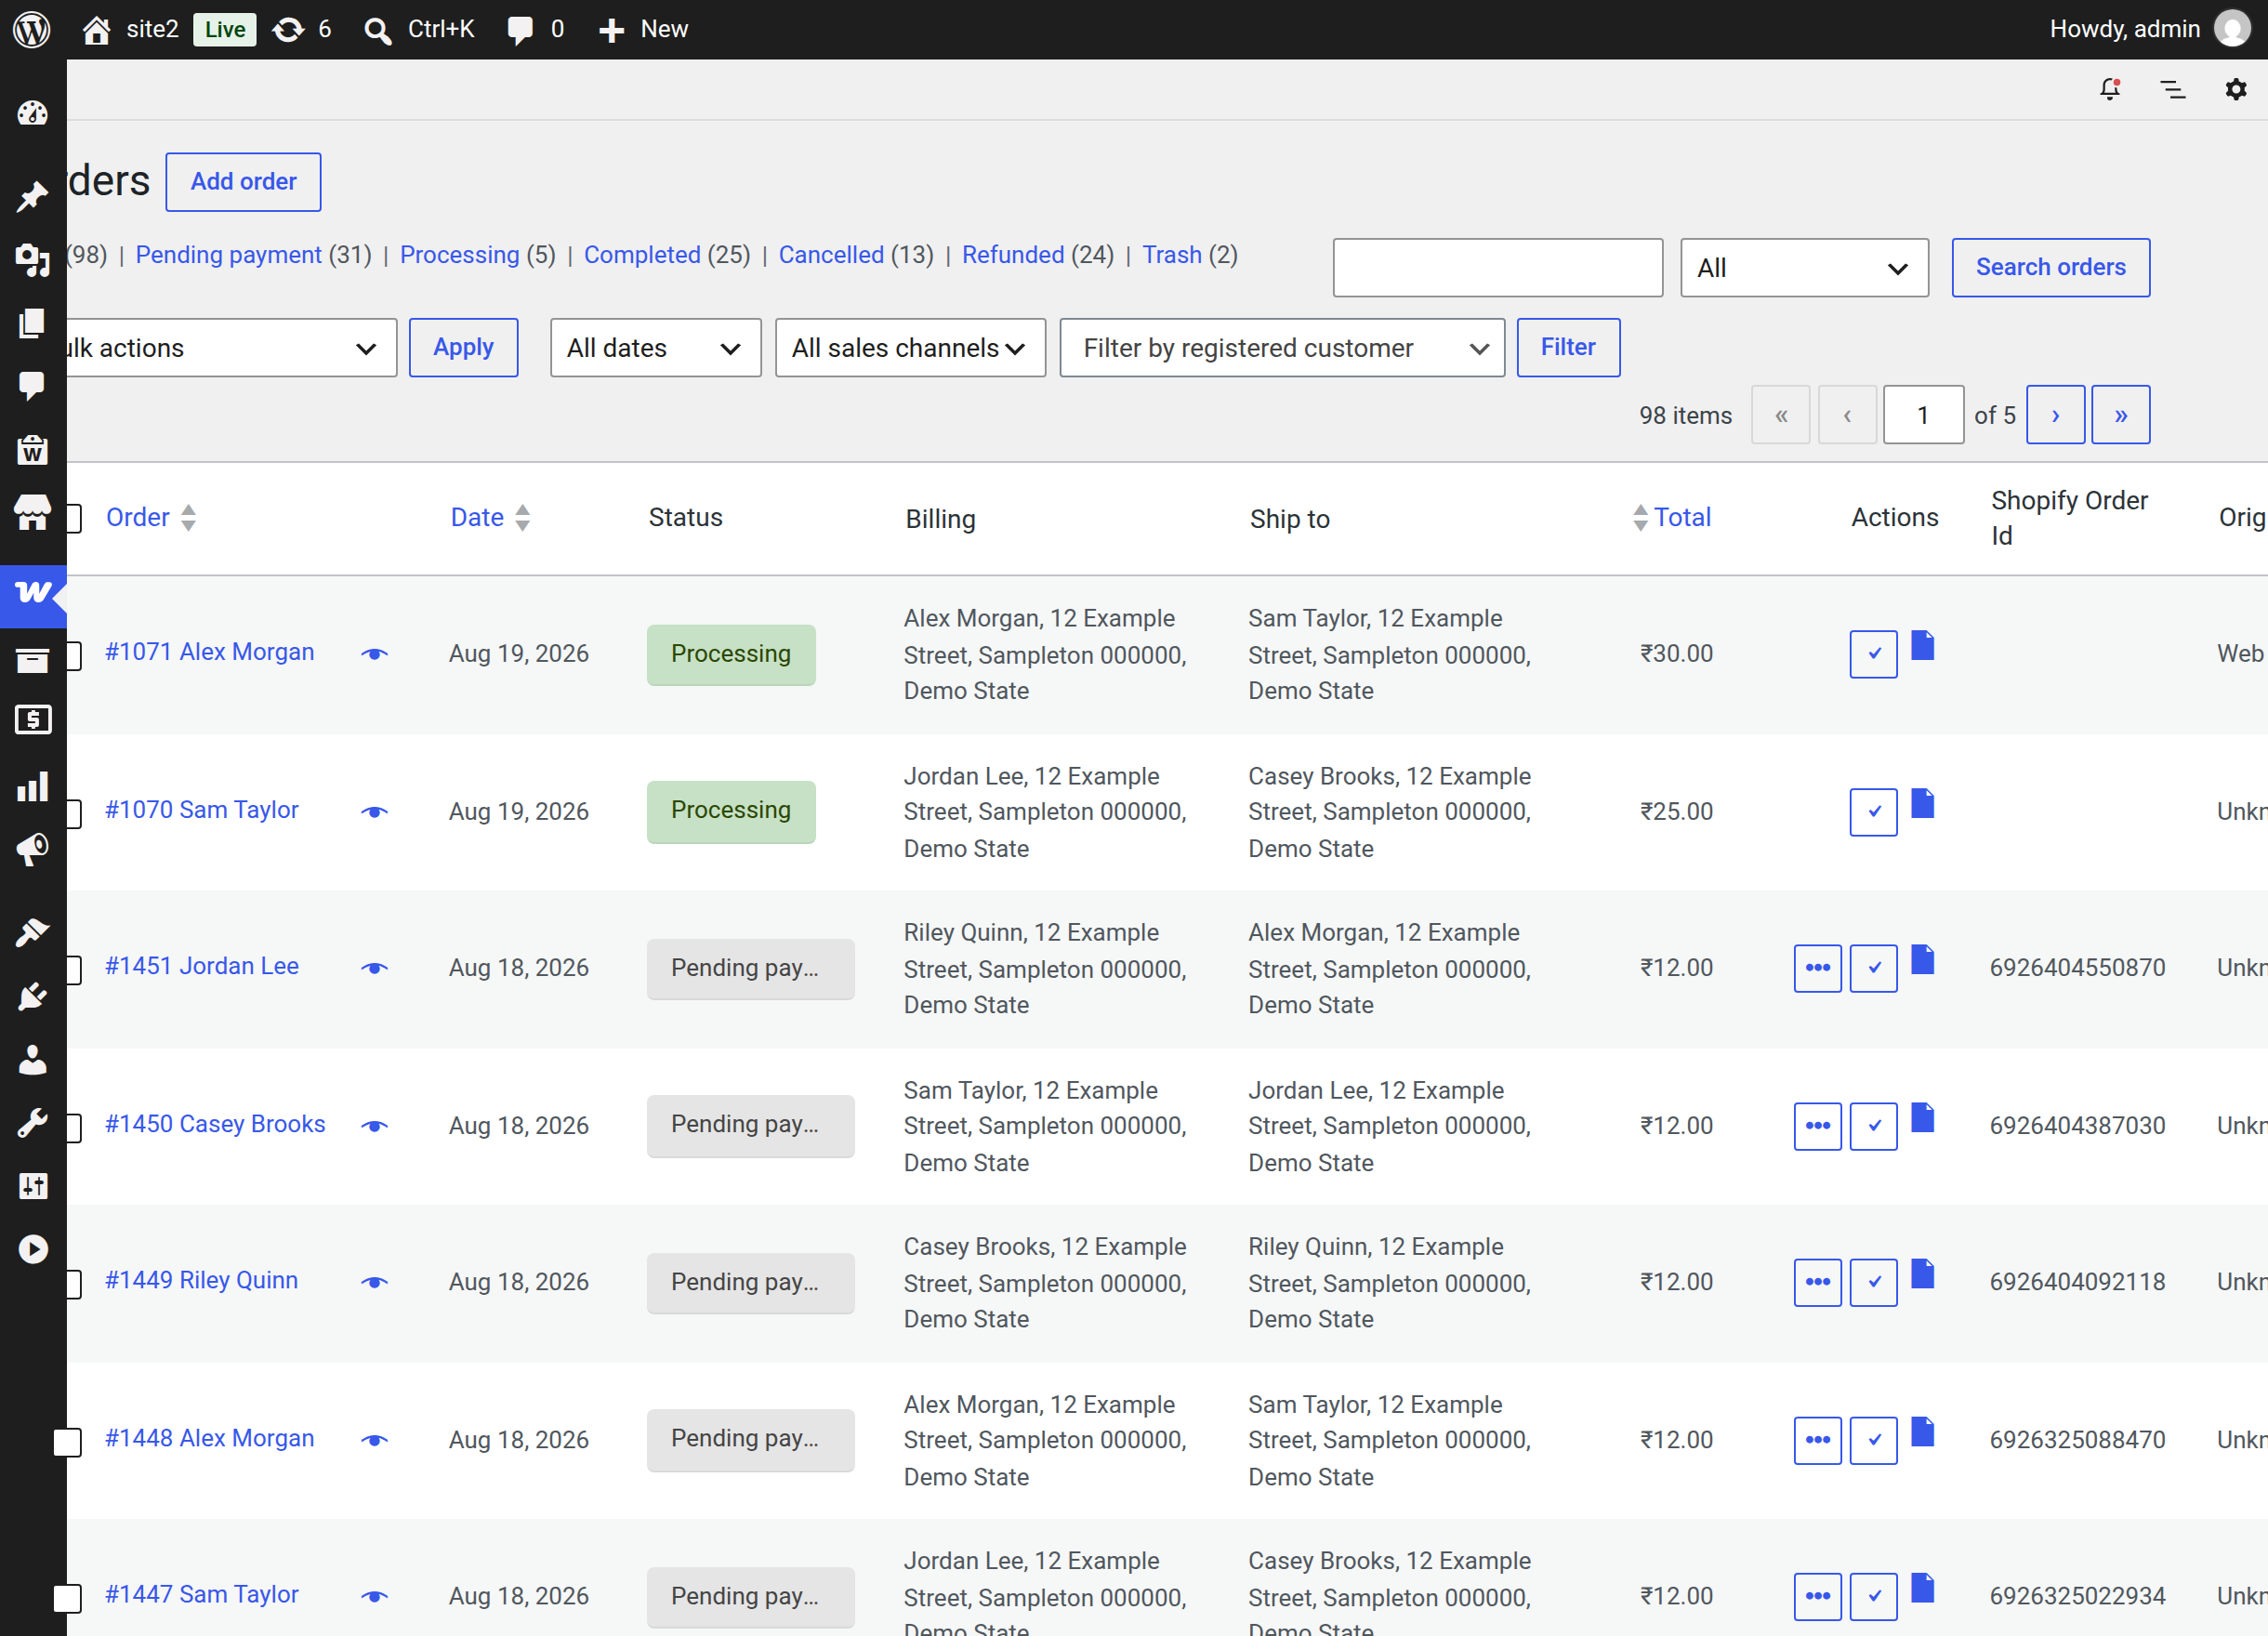Viewport: 2268px width, 1636px height.
Task: Sort orders by the Date column
Action: pos(490,517)
